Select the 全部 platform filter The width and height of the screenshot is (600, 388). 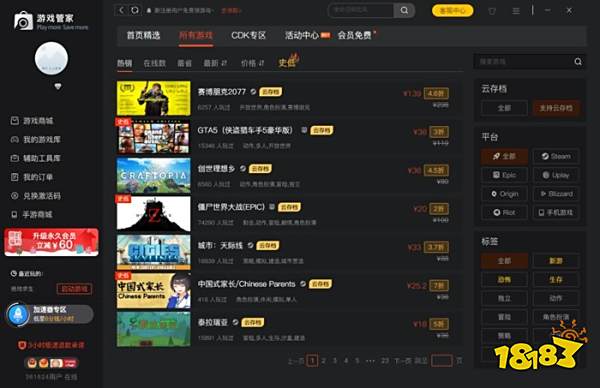[504, 156]
